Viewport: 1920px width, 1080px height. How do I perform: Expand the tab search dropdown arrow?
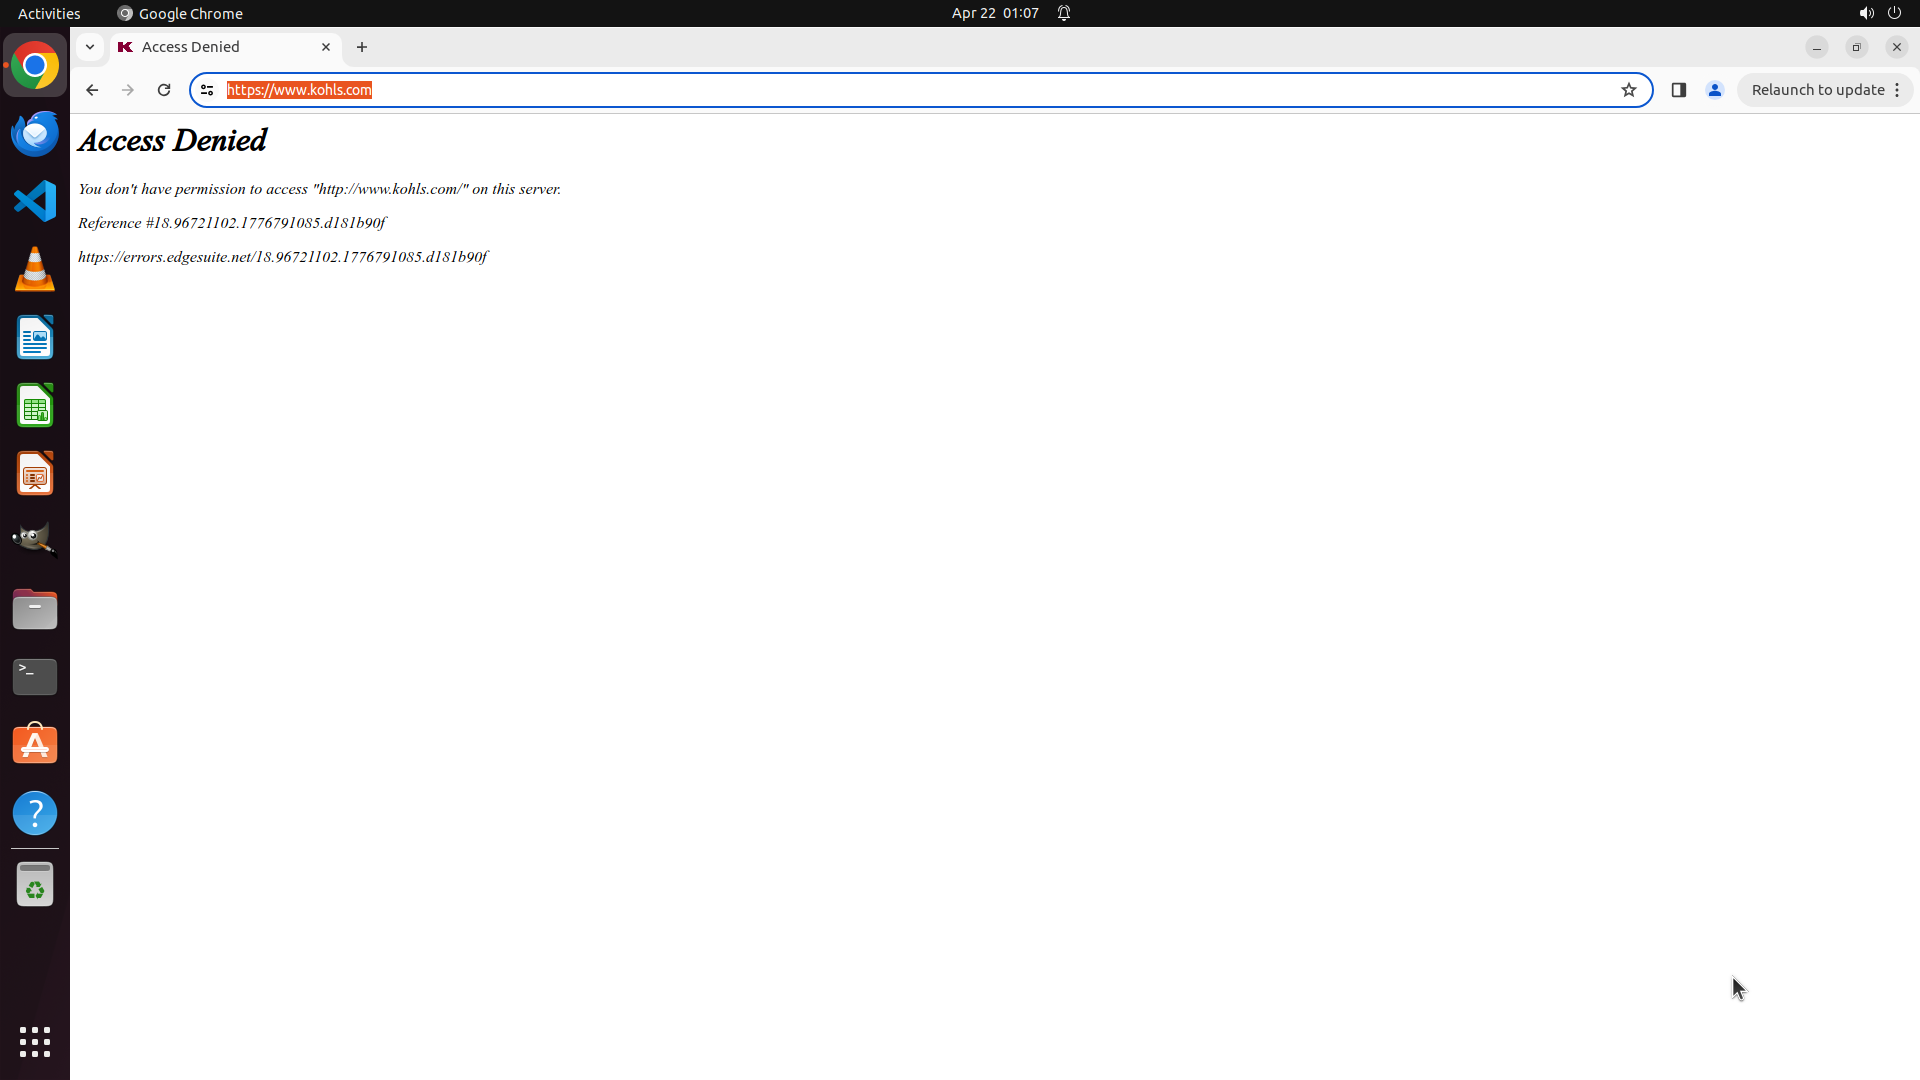coord(90,47)
